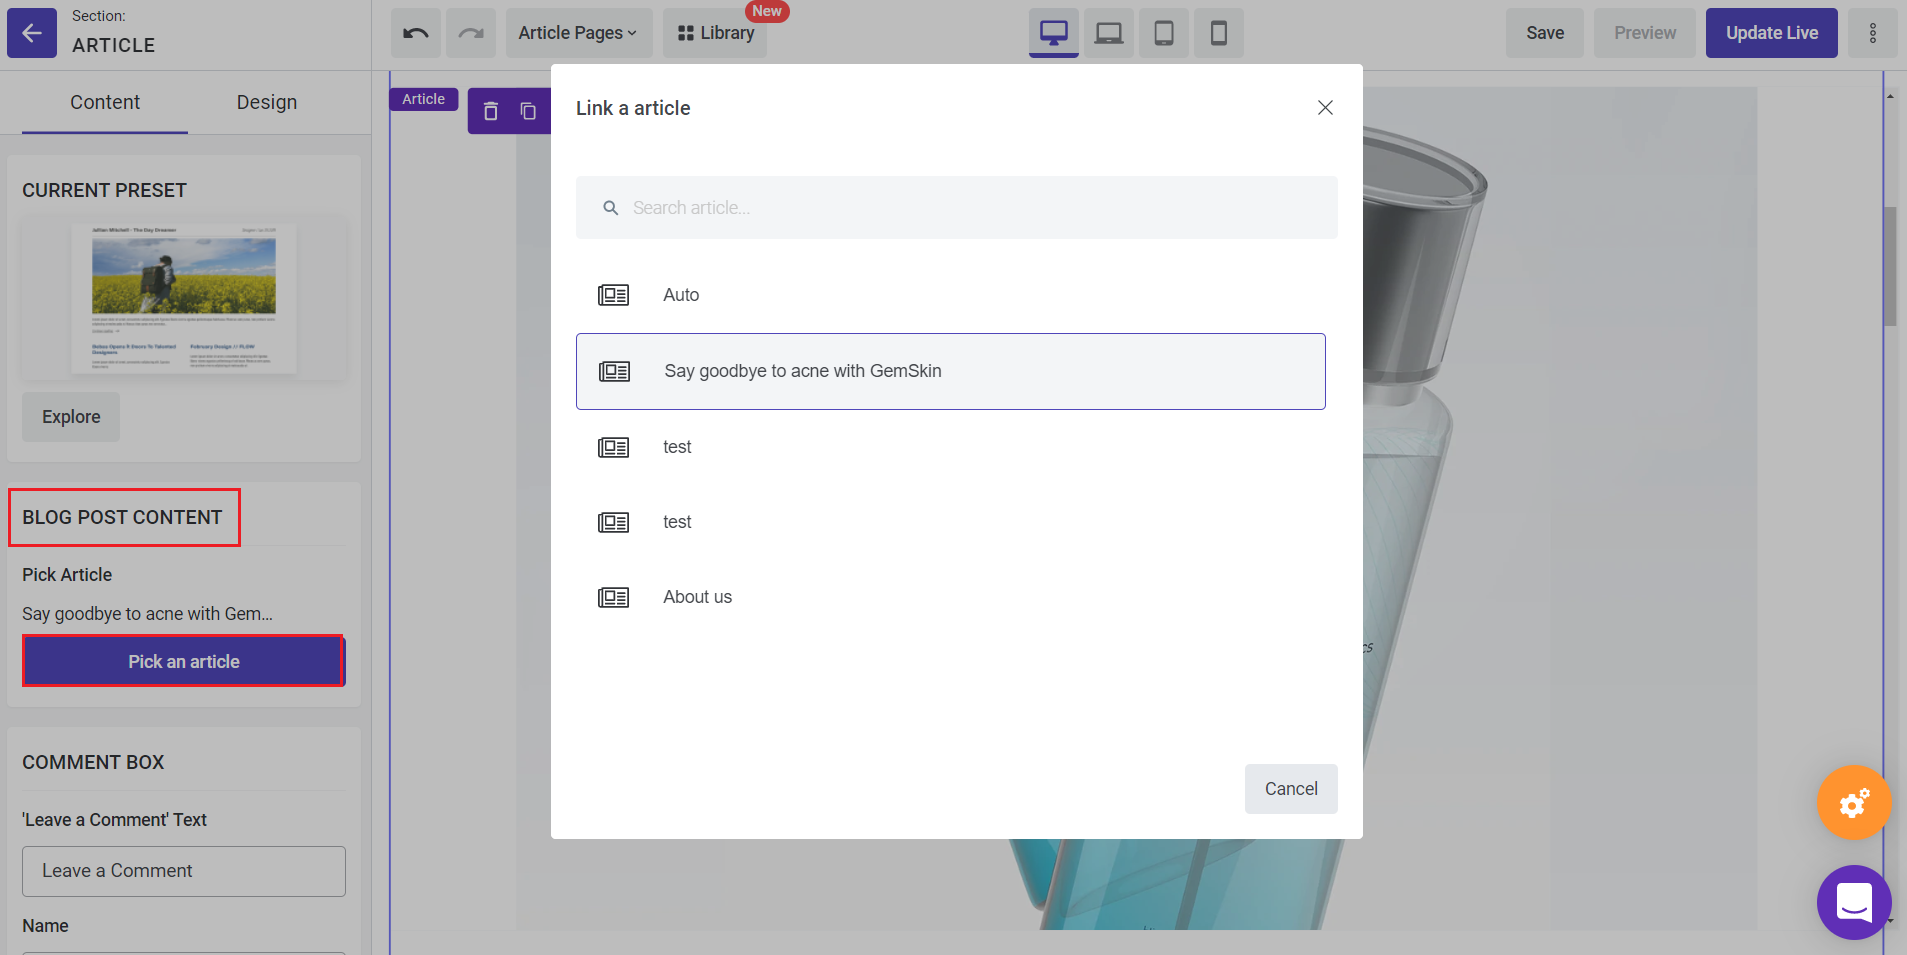The width and height of the screenshot is (1907, 955).
Task: Click the New badge on Library
Action: pos(767,11)
